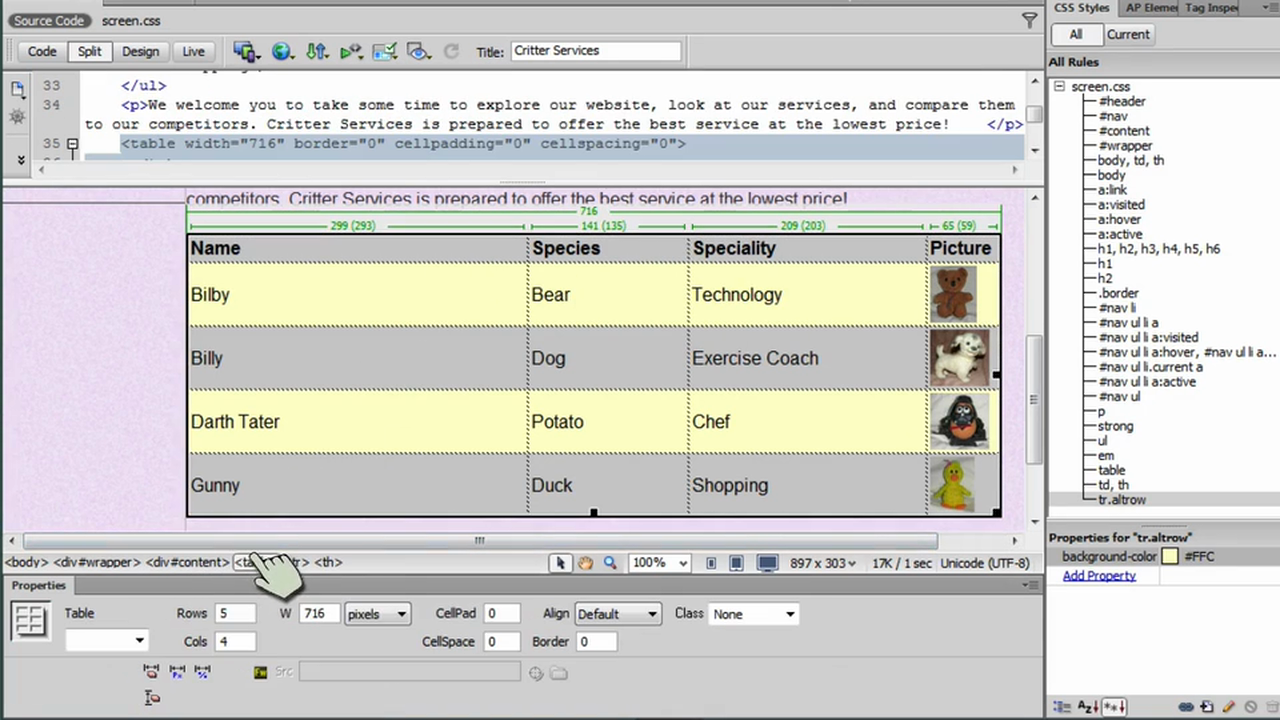Select the Hand tool in the status bar
This screenshot has width=1280, height=720.
585,562
